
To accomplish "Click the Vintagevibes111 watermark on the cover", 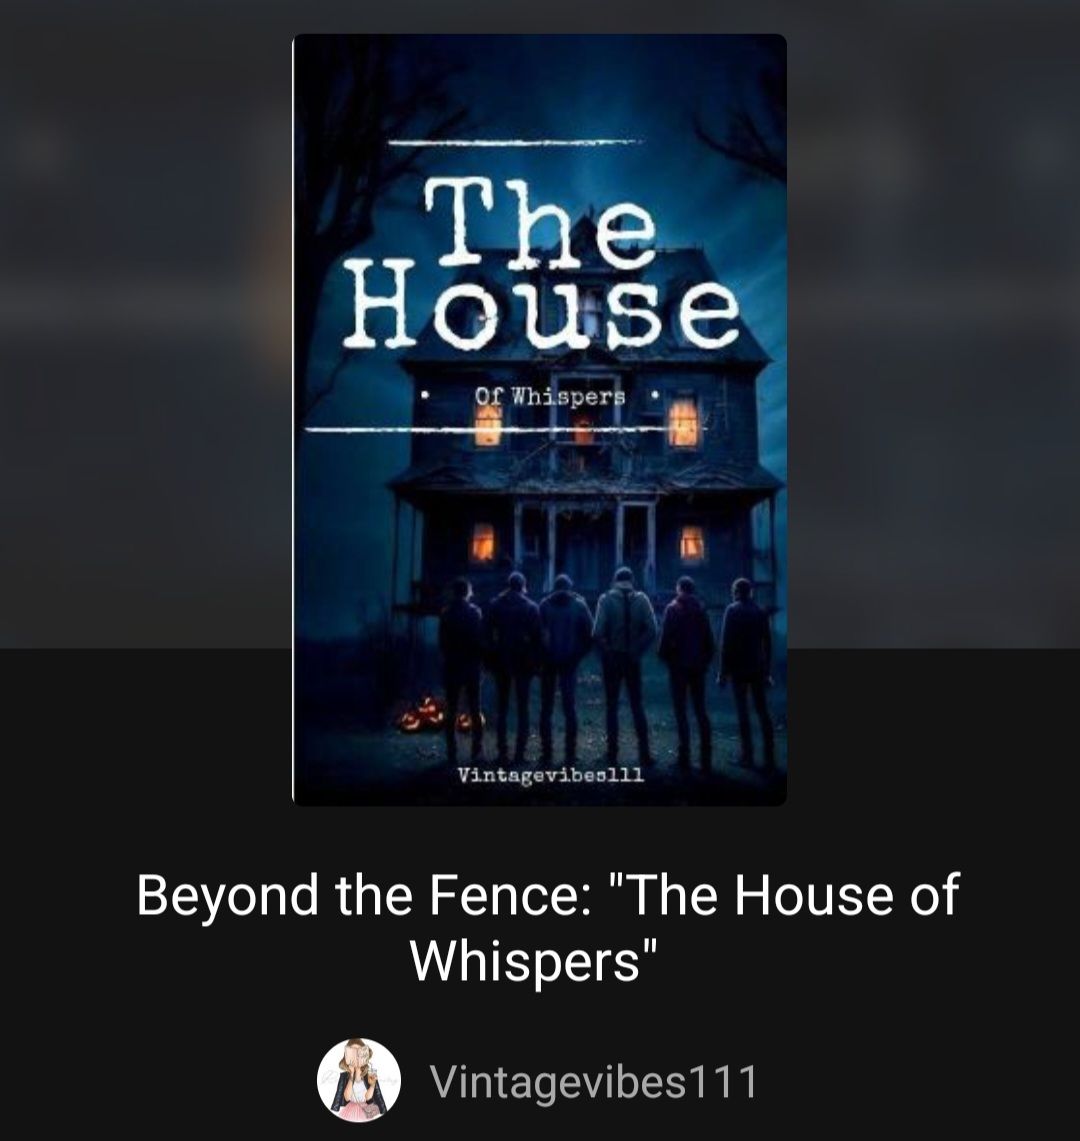I will (x=551, y=776).
